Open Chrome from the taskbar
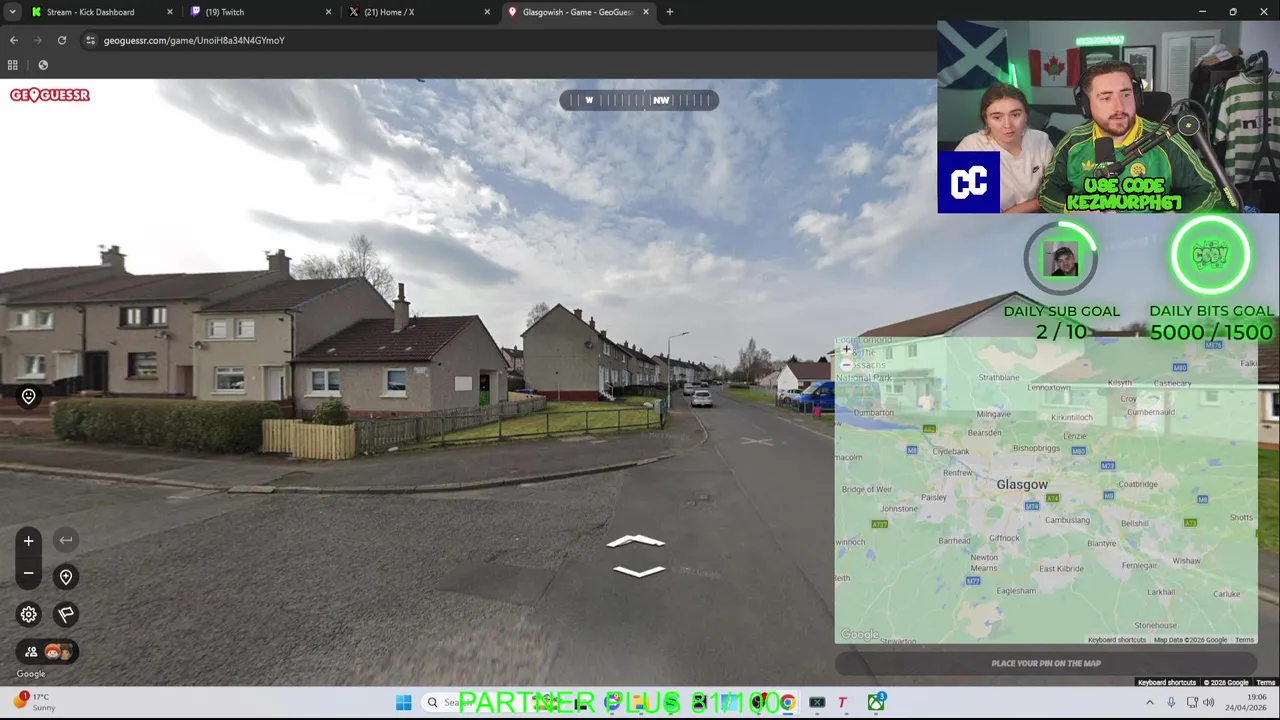 (x=787, y=703)
